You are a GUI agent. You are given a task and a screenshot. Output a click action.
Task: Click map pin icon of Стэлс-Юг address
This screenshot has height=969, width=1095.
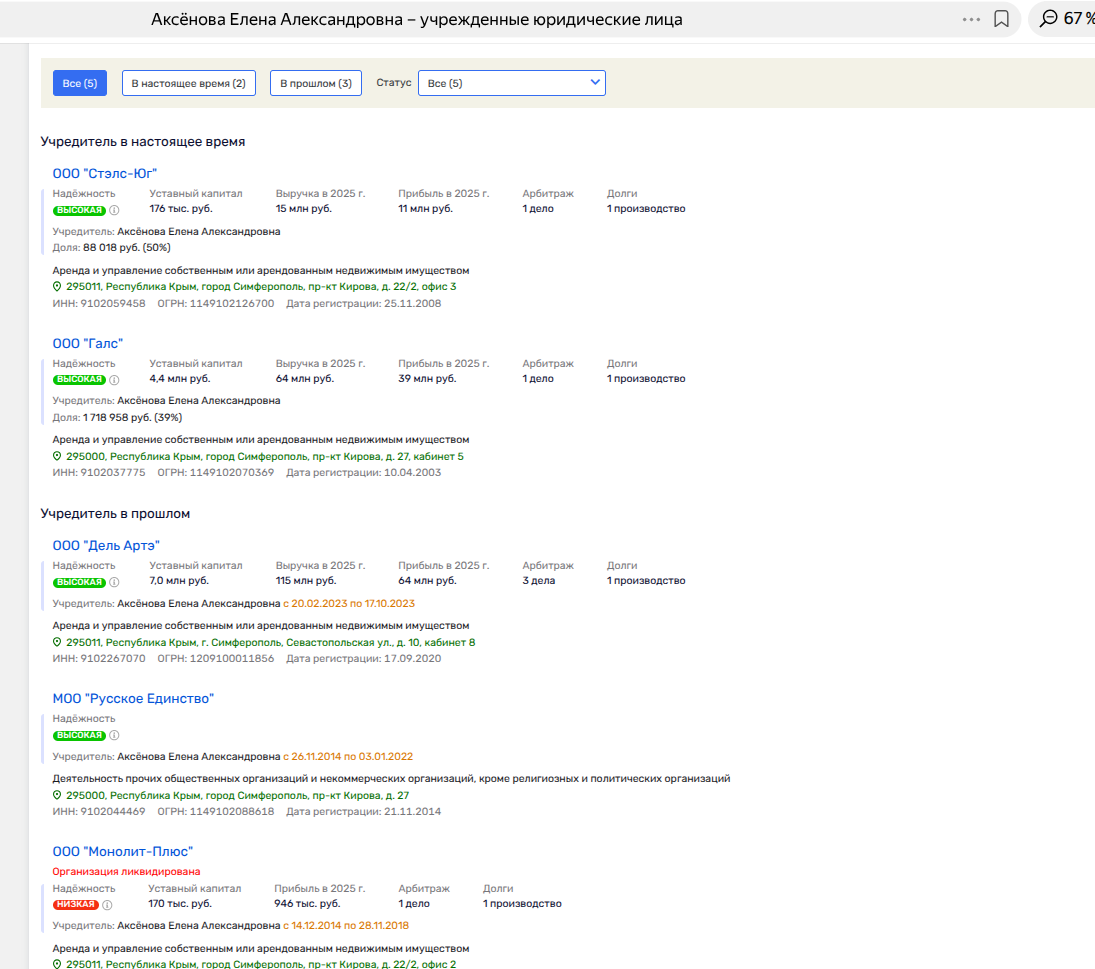57,286
